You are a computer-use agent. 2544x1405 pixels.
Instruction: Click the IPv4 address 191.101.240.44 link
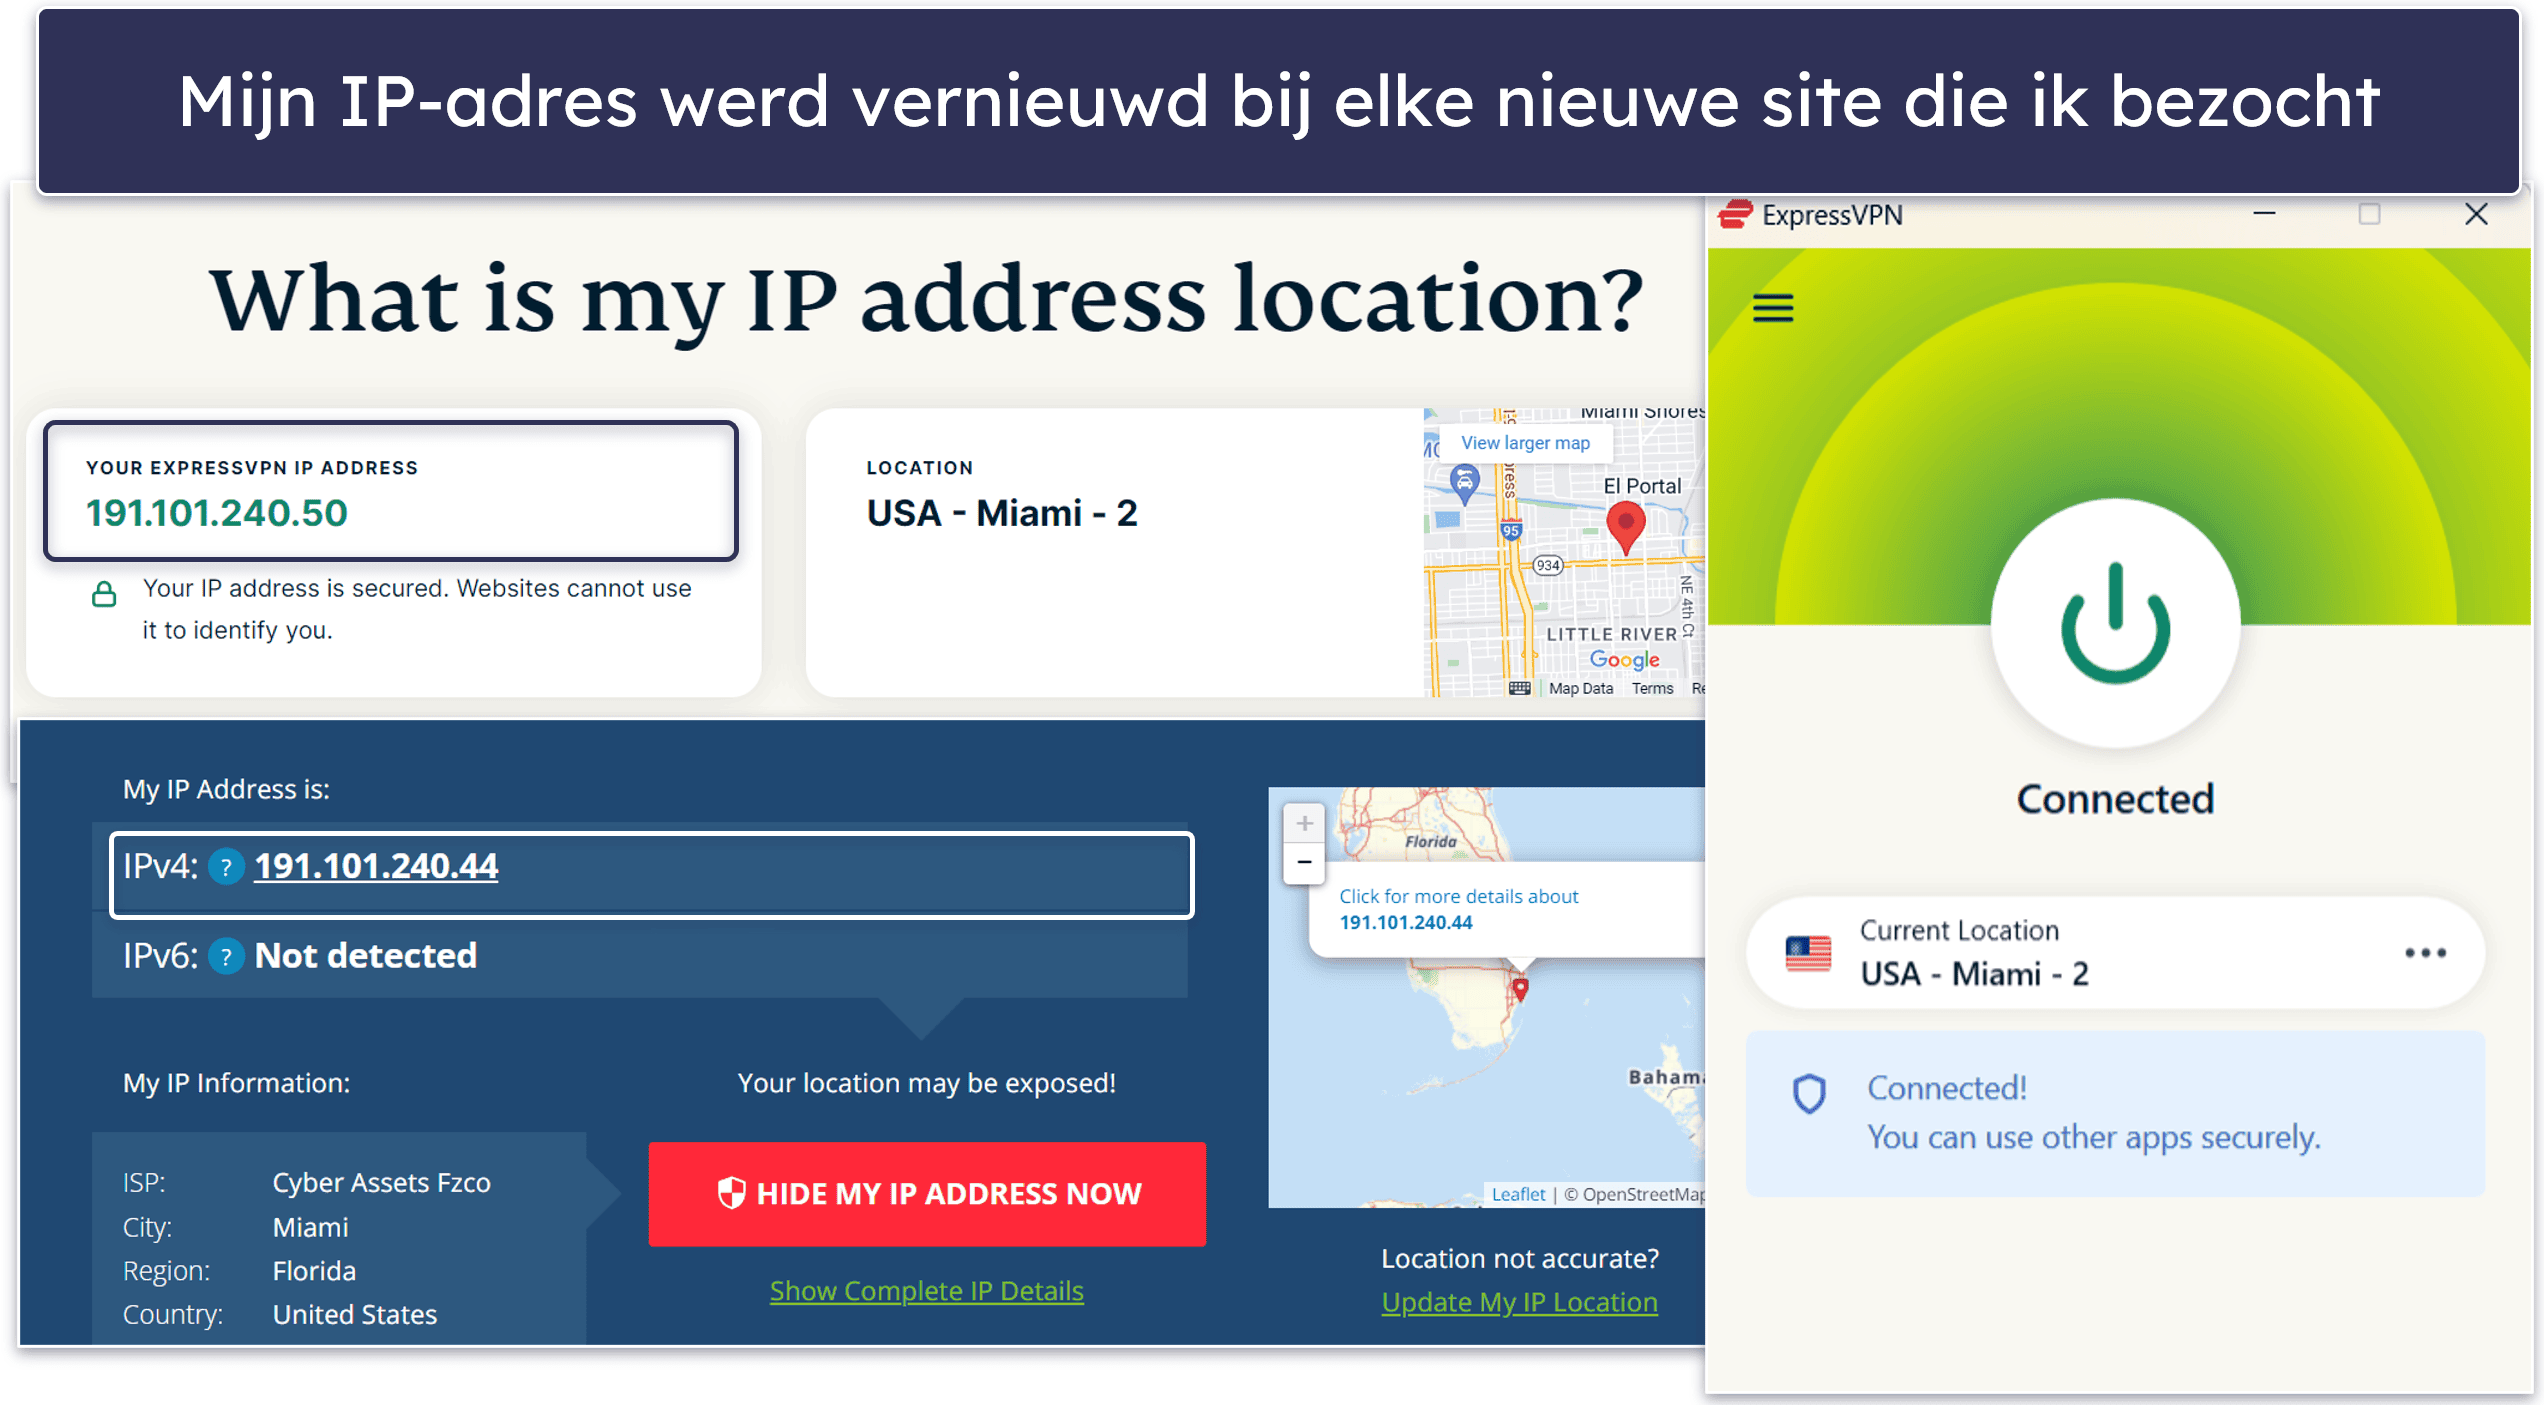tap(376, 866)
